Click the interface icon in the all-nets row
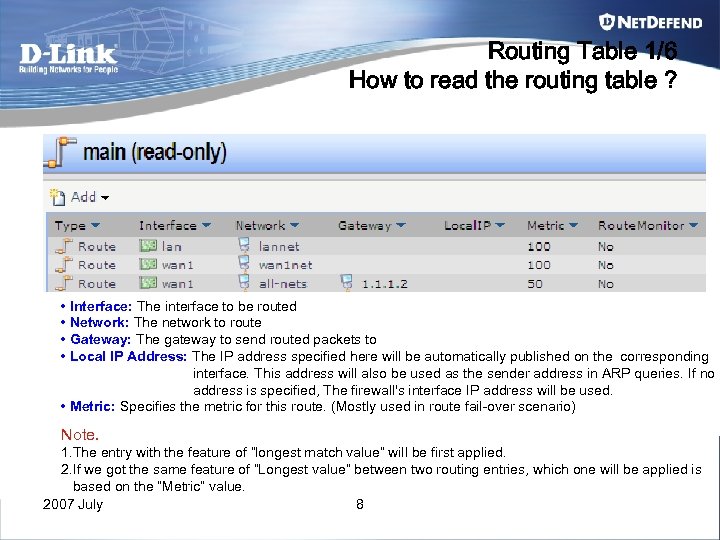Viewport: 720px width, 540px height. click(x=148, y=282)
